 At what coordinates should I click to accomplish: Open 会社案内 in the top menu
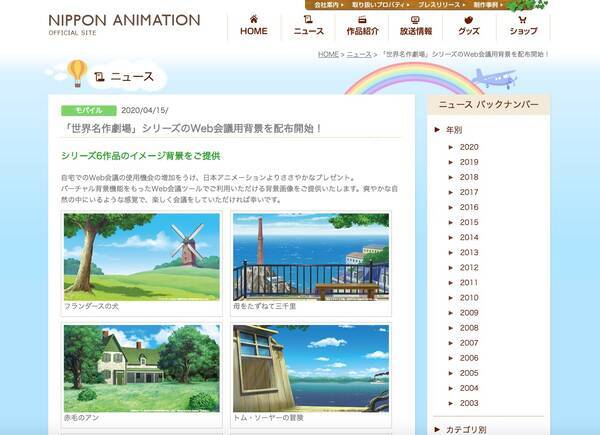pos(326,5)
